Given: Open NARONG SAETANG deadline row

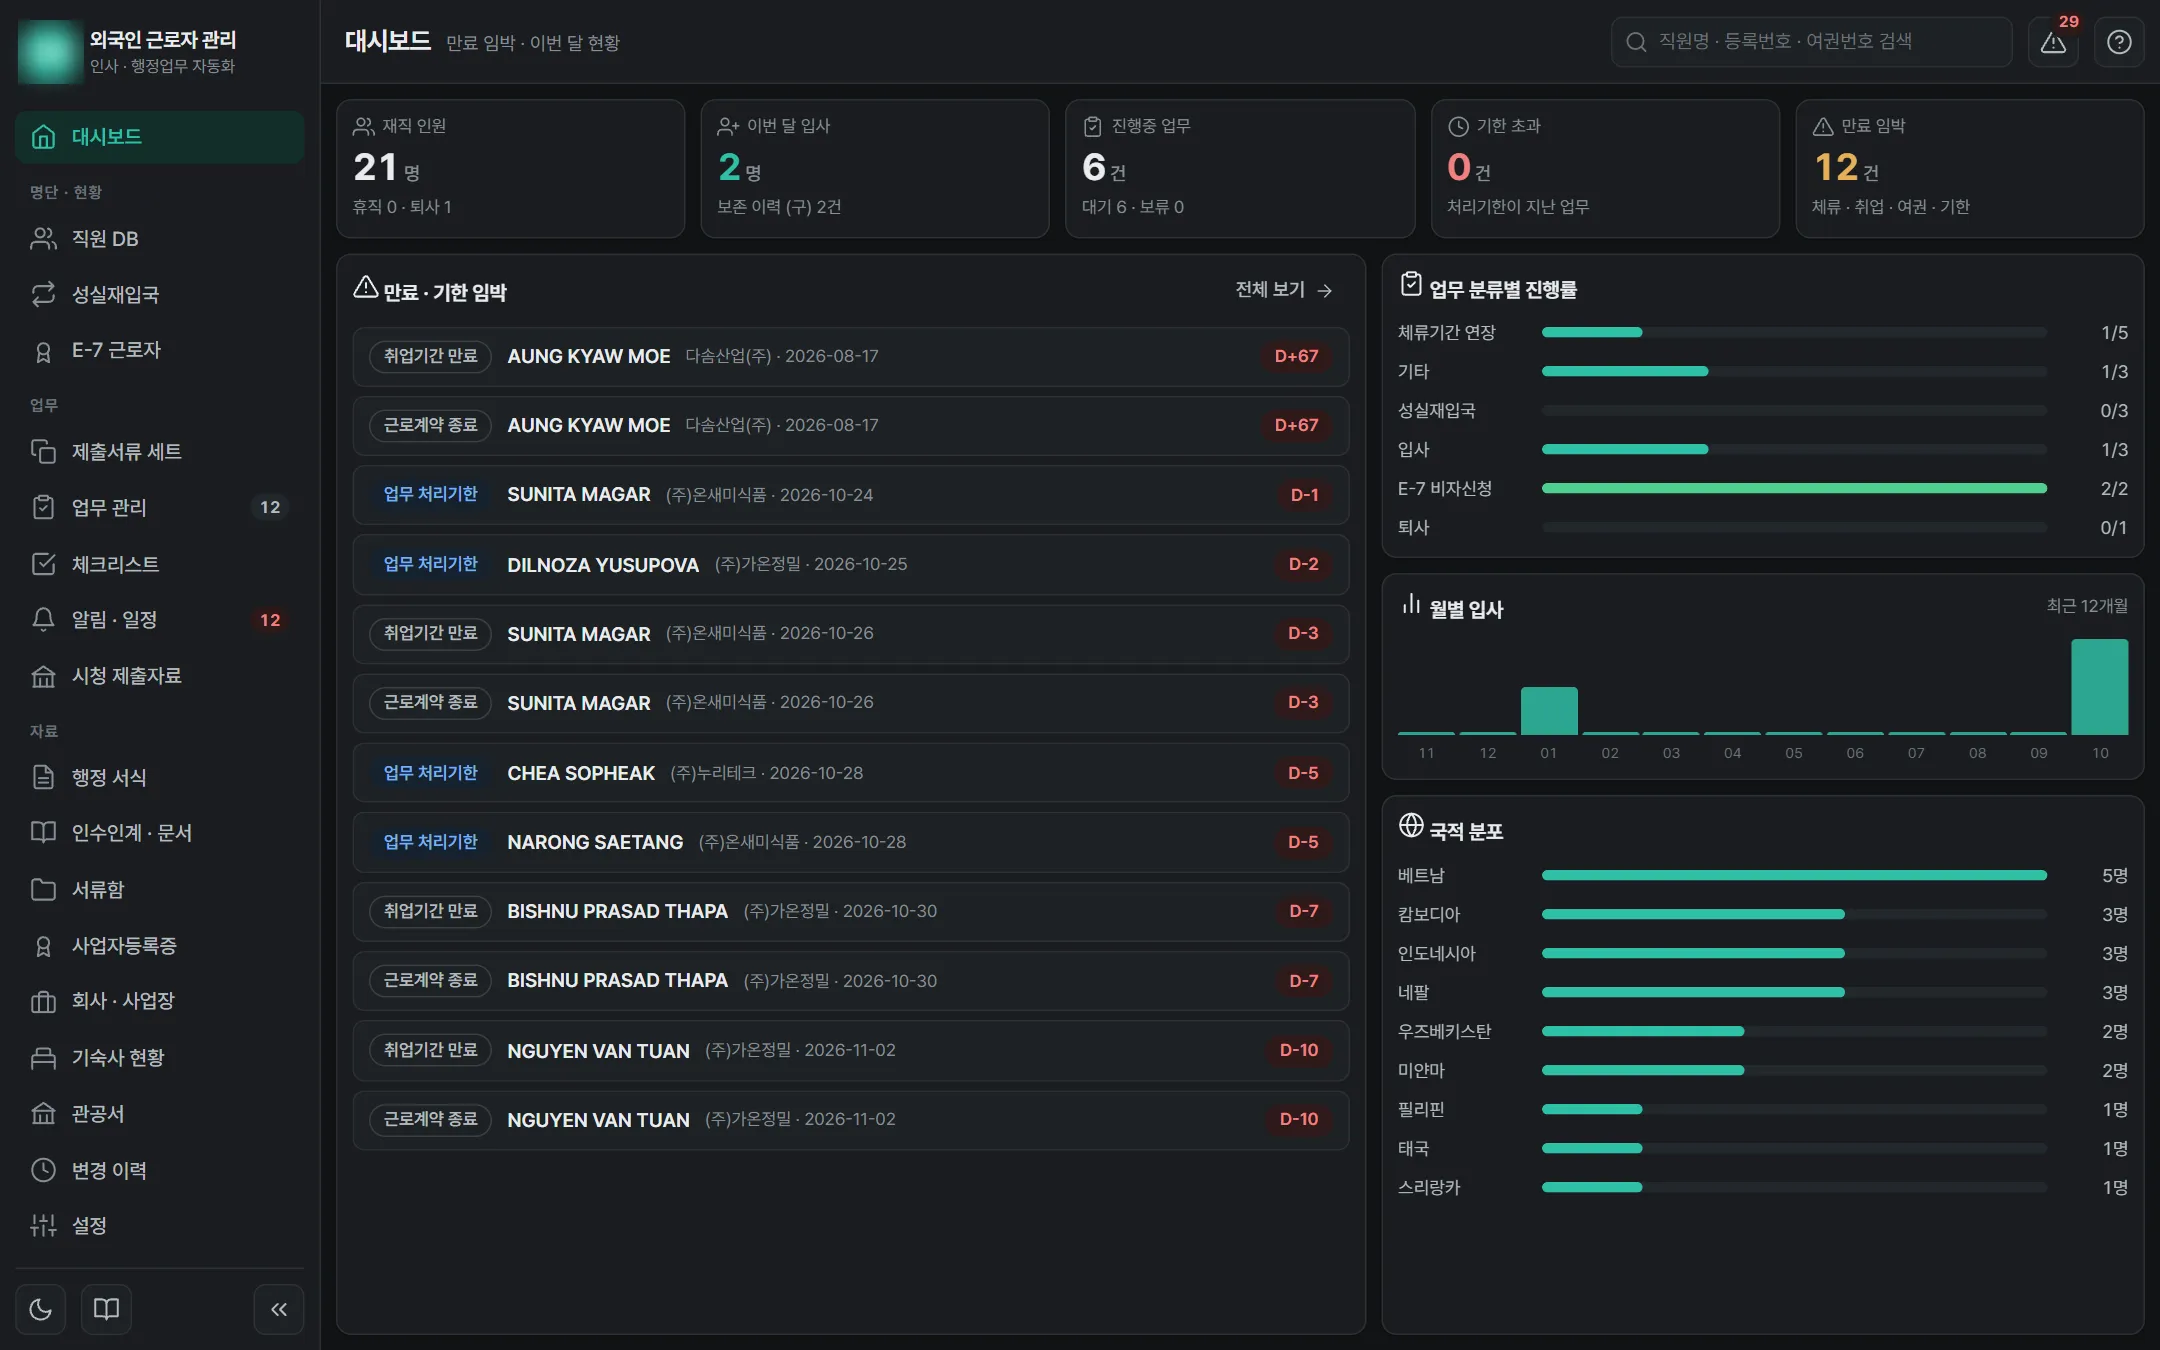Looking at the screenshot, I should pyautogui.click(x=851, y=842).
